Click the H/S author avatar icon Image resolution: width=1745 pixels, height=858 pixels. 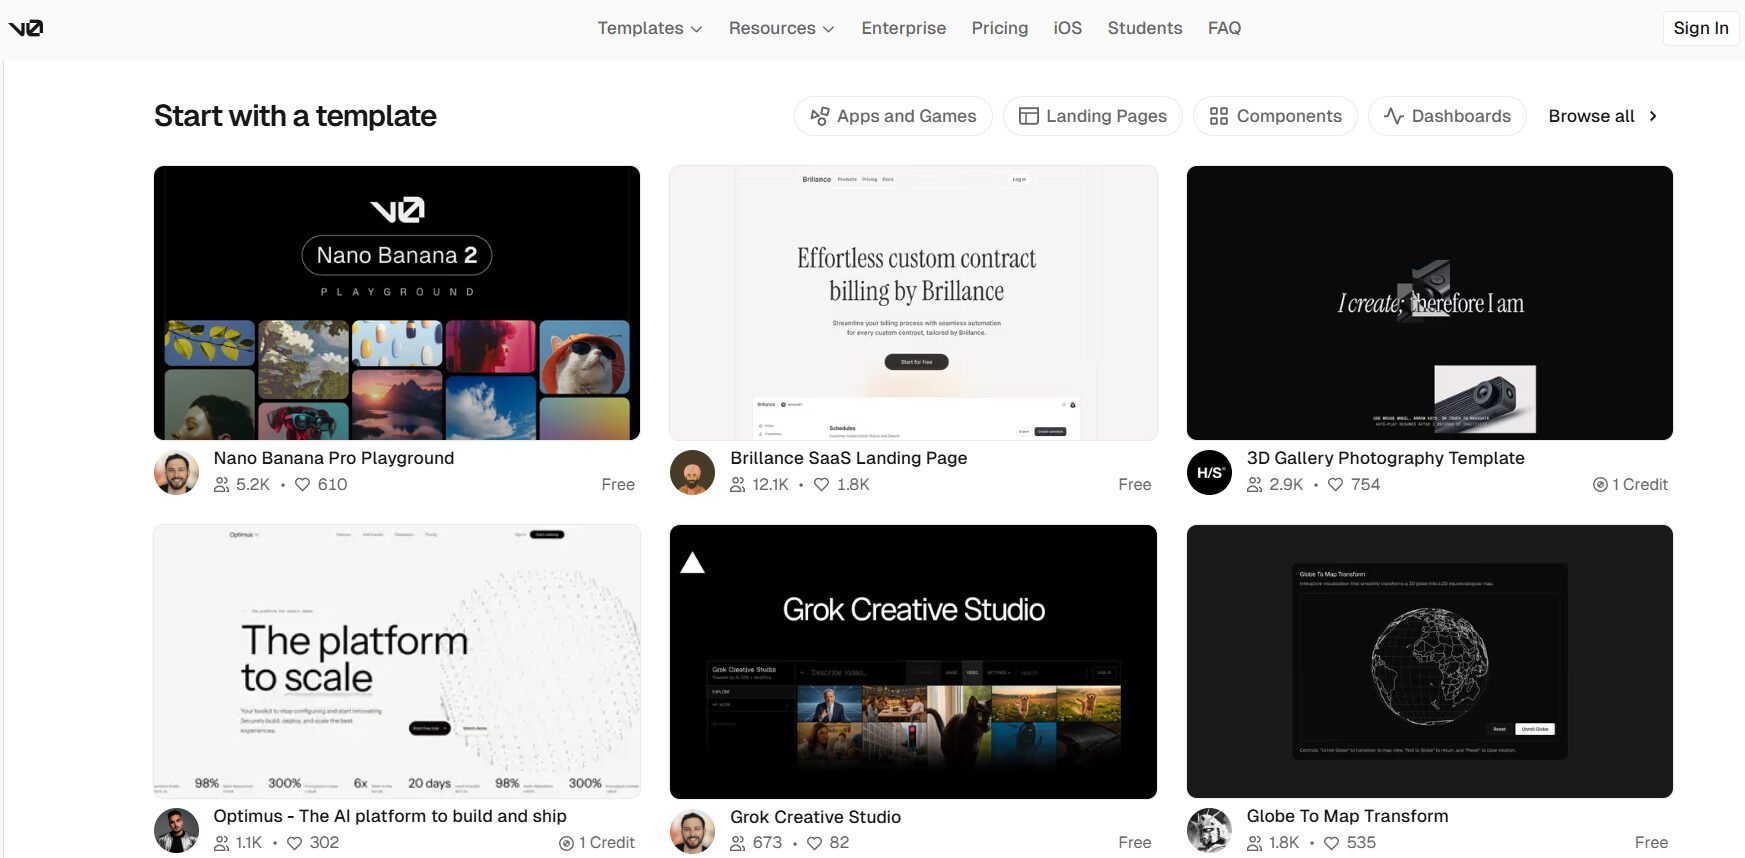1209,472
